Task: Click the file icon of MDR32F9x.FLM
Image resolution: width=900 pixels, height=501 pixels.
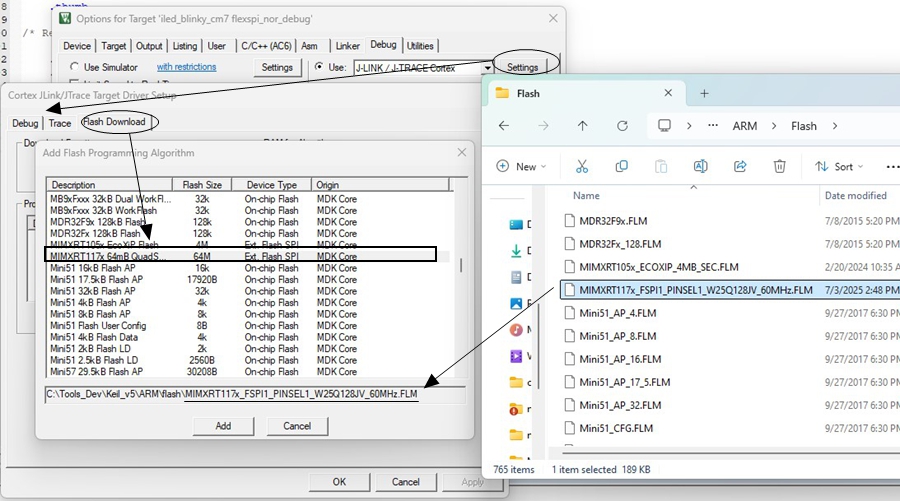Action: (569, 221)
